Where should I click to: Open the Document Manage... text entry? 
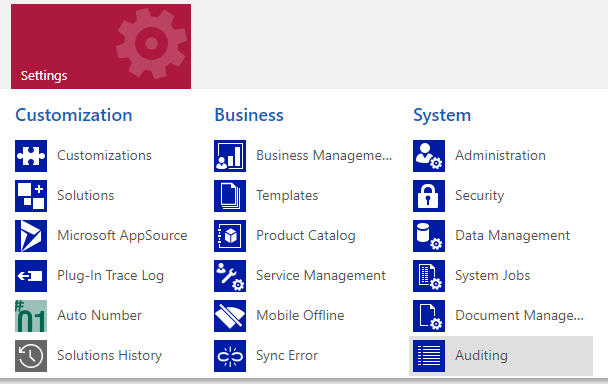tap(519, 316)
